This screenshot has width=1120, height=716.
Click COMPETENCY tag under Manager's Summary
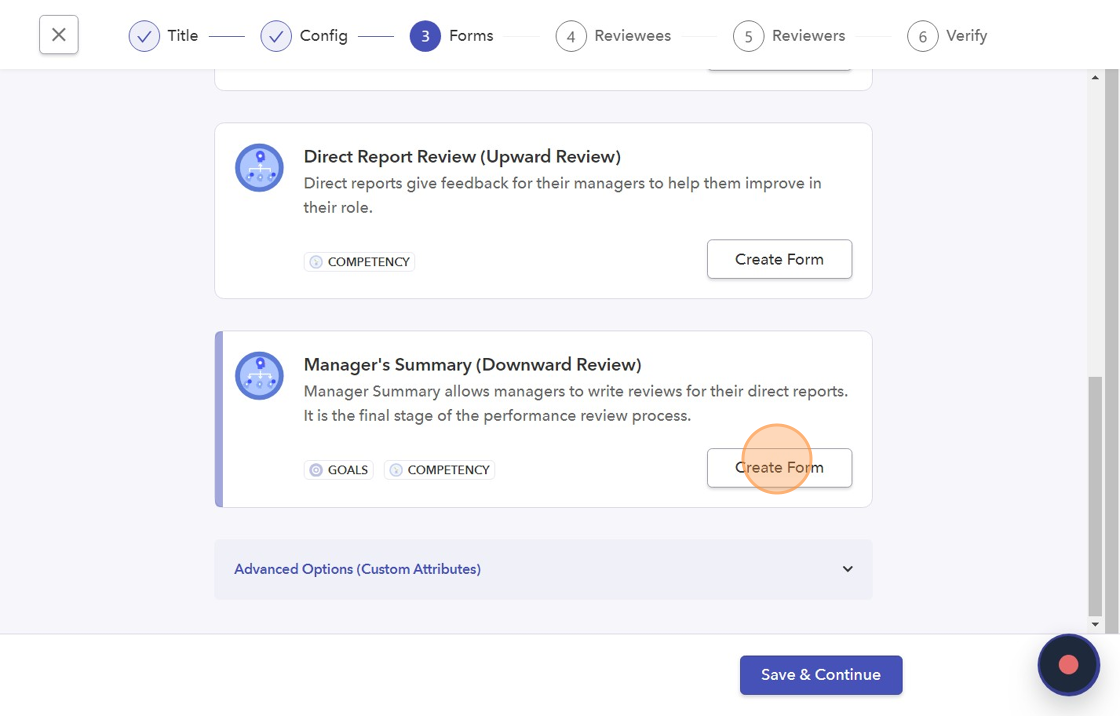click(439, 469)
